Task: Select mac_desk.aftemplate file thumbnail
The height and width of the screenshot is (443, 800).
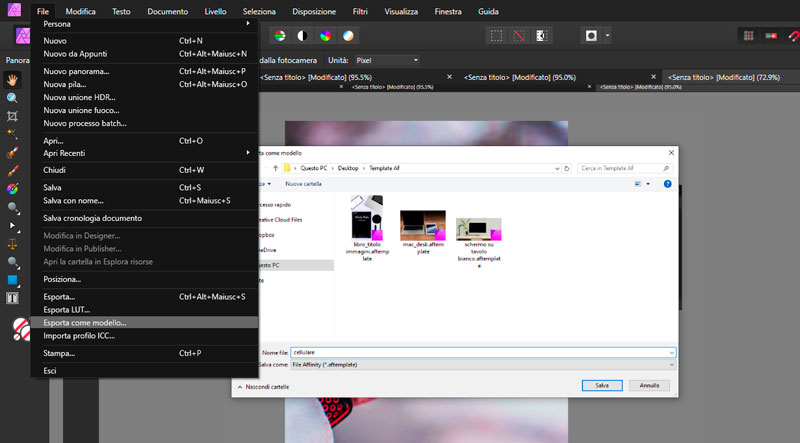Action: 423,232
